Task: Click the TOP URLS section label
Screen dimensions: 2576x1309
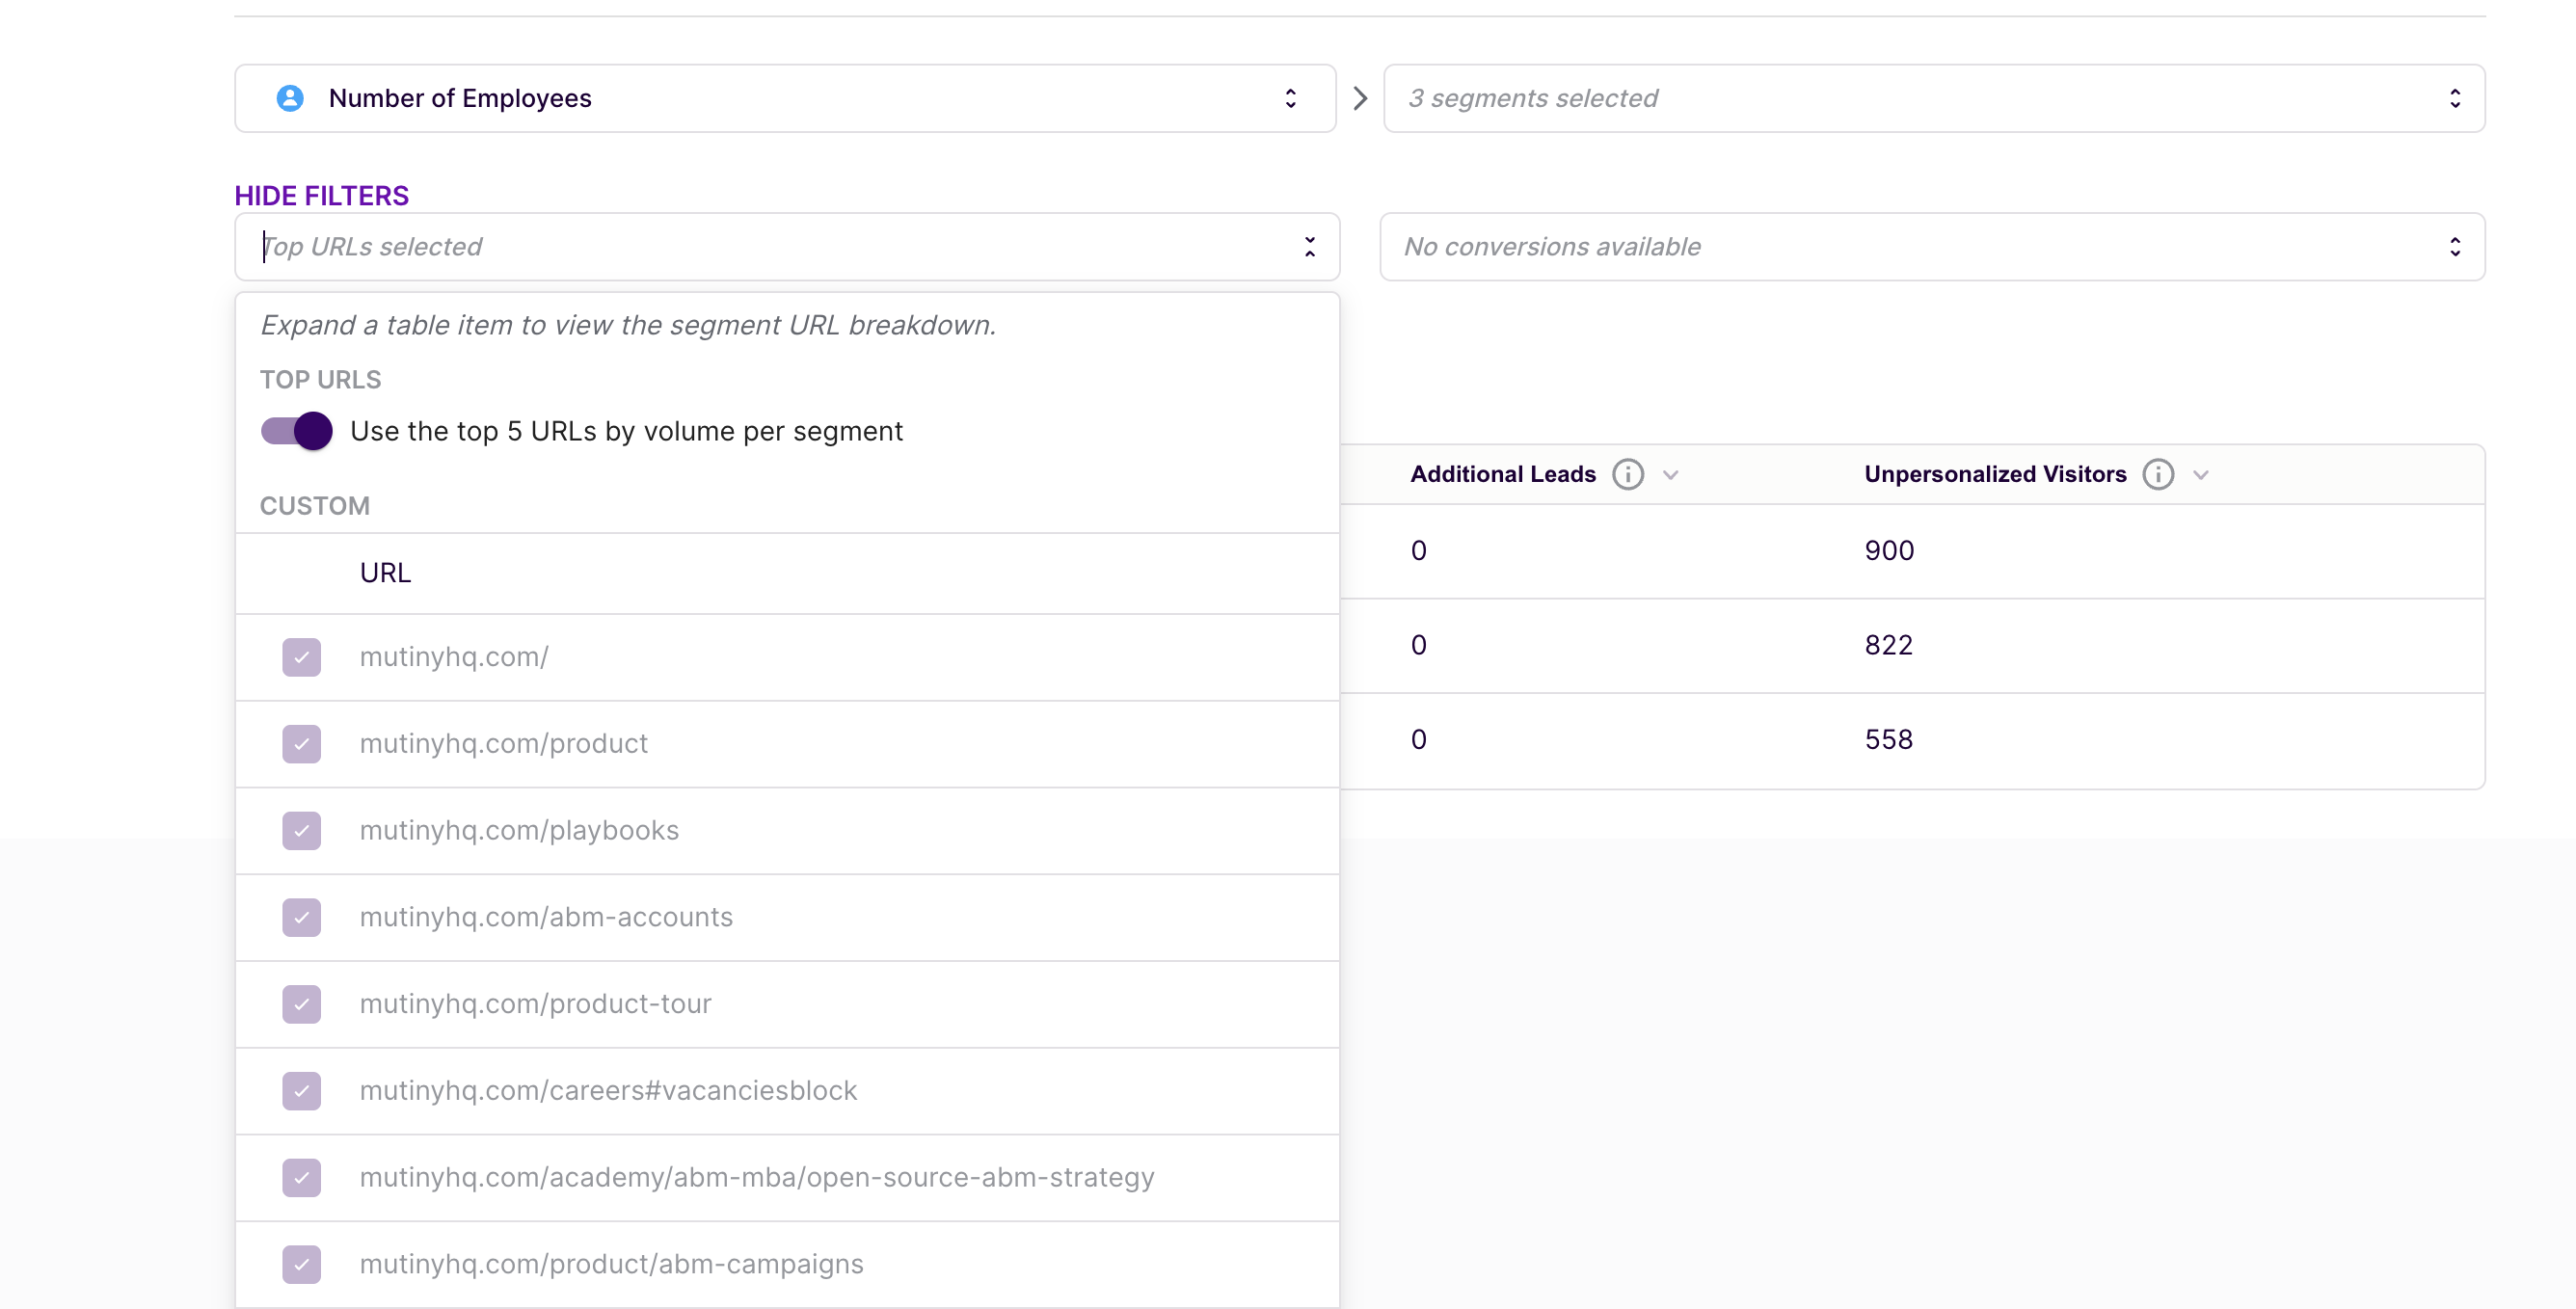Action: (x=320, y=379)
